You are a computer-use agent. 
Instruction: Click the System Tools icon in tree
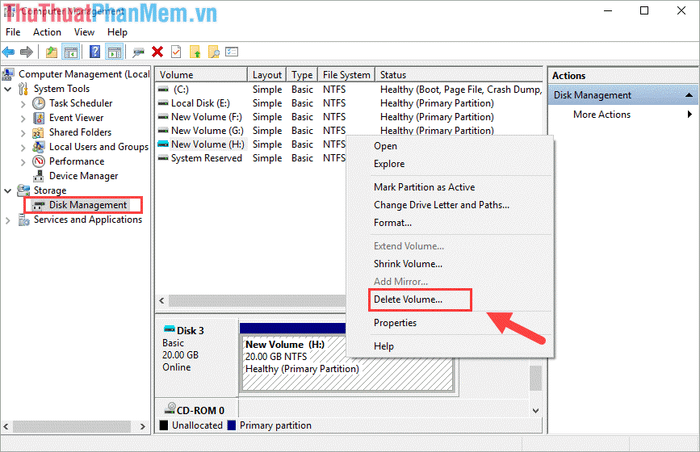(23, 89)
